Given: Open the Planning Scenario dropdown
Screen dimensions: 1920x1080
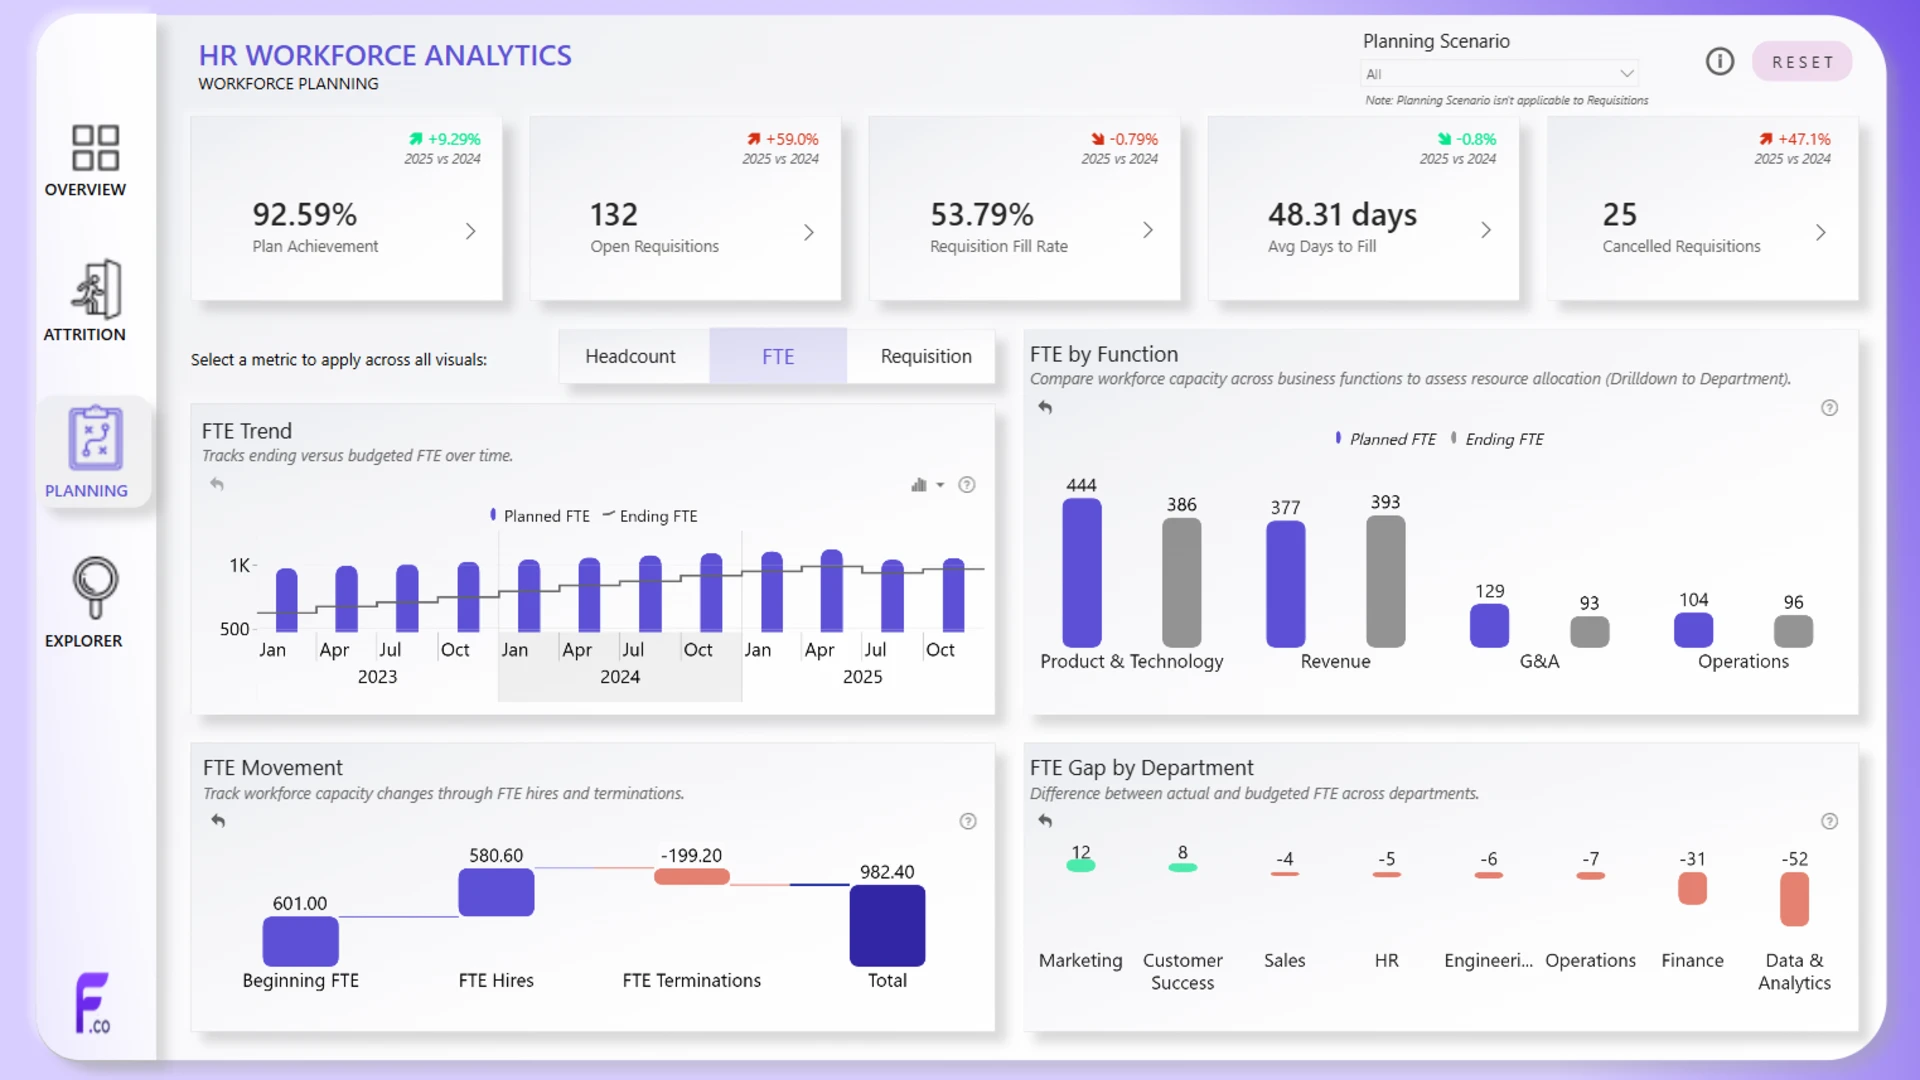Looking at the screenshot, I should 1499,74.
